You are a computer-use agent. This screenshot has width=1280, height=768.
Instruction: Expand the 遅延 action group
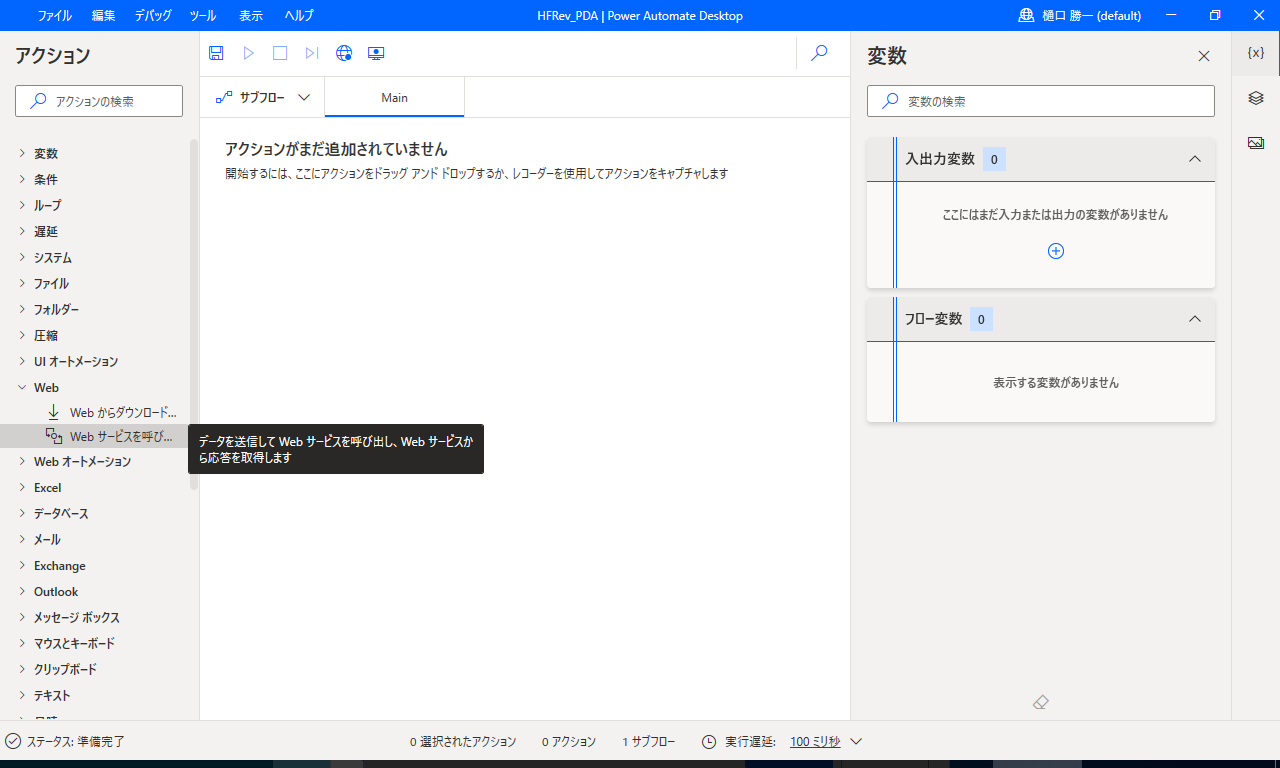tap(23, 231)
